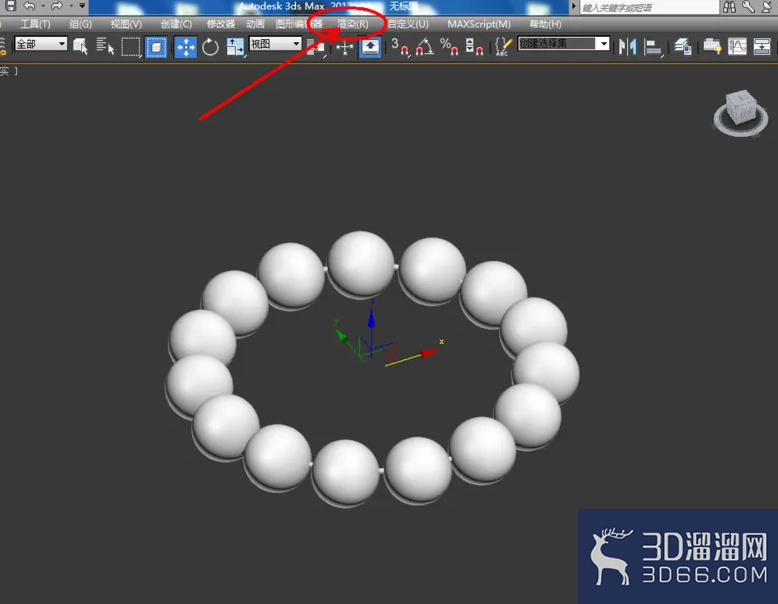Toggle the Keyboard Shortcut Override button

(x=370, y=48)
